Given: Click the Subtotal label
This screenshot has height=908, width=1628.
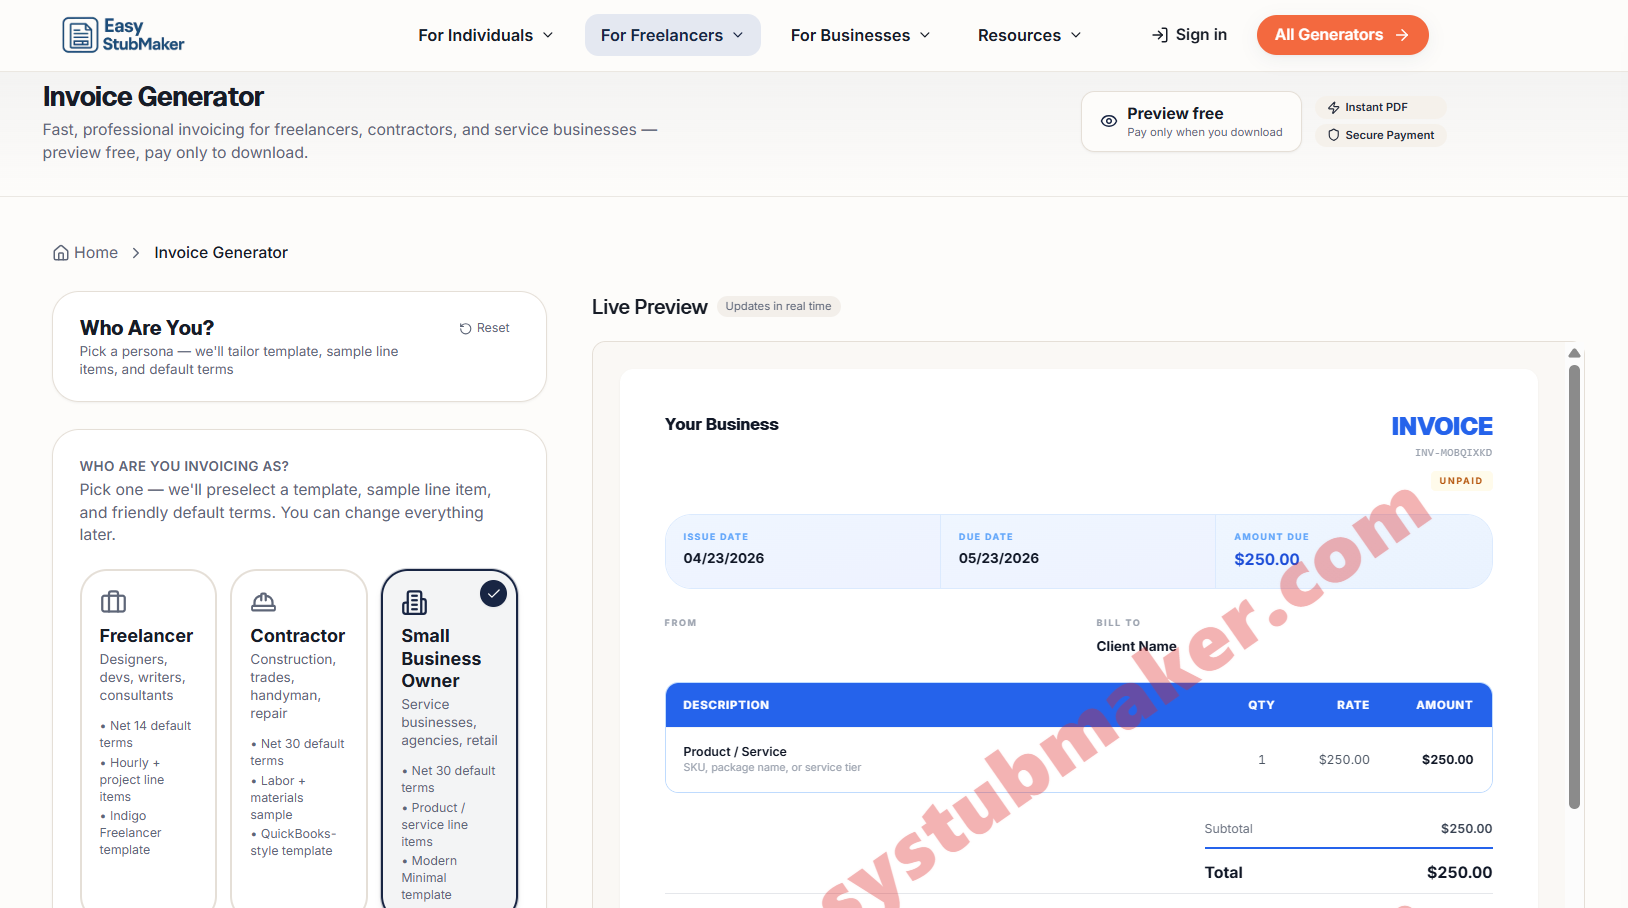Looking at the screenshot, I should (1228, 829).
